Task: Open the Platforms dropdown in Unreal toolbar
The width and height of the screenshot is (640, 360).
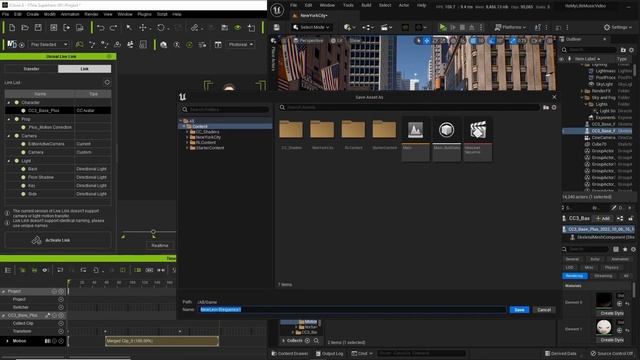Action: (x=510, y=27)
